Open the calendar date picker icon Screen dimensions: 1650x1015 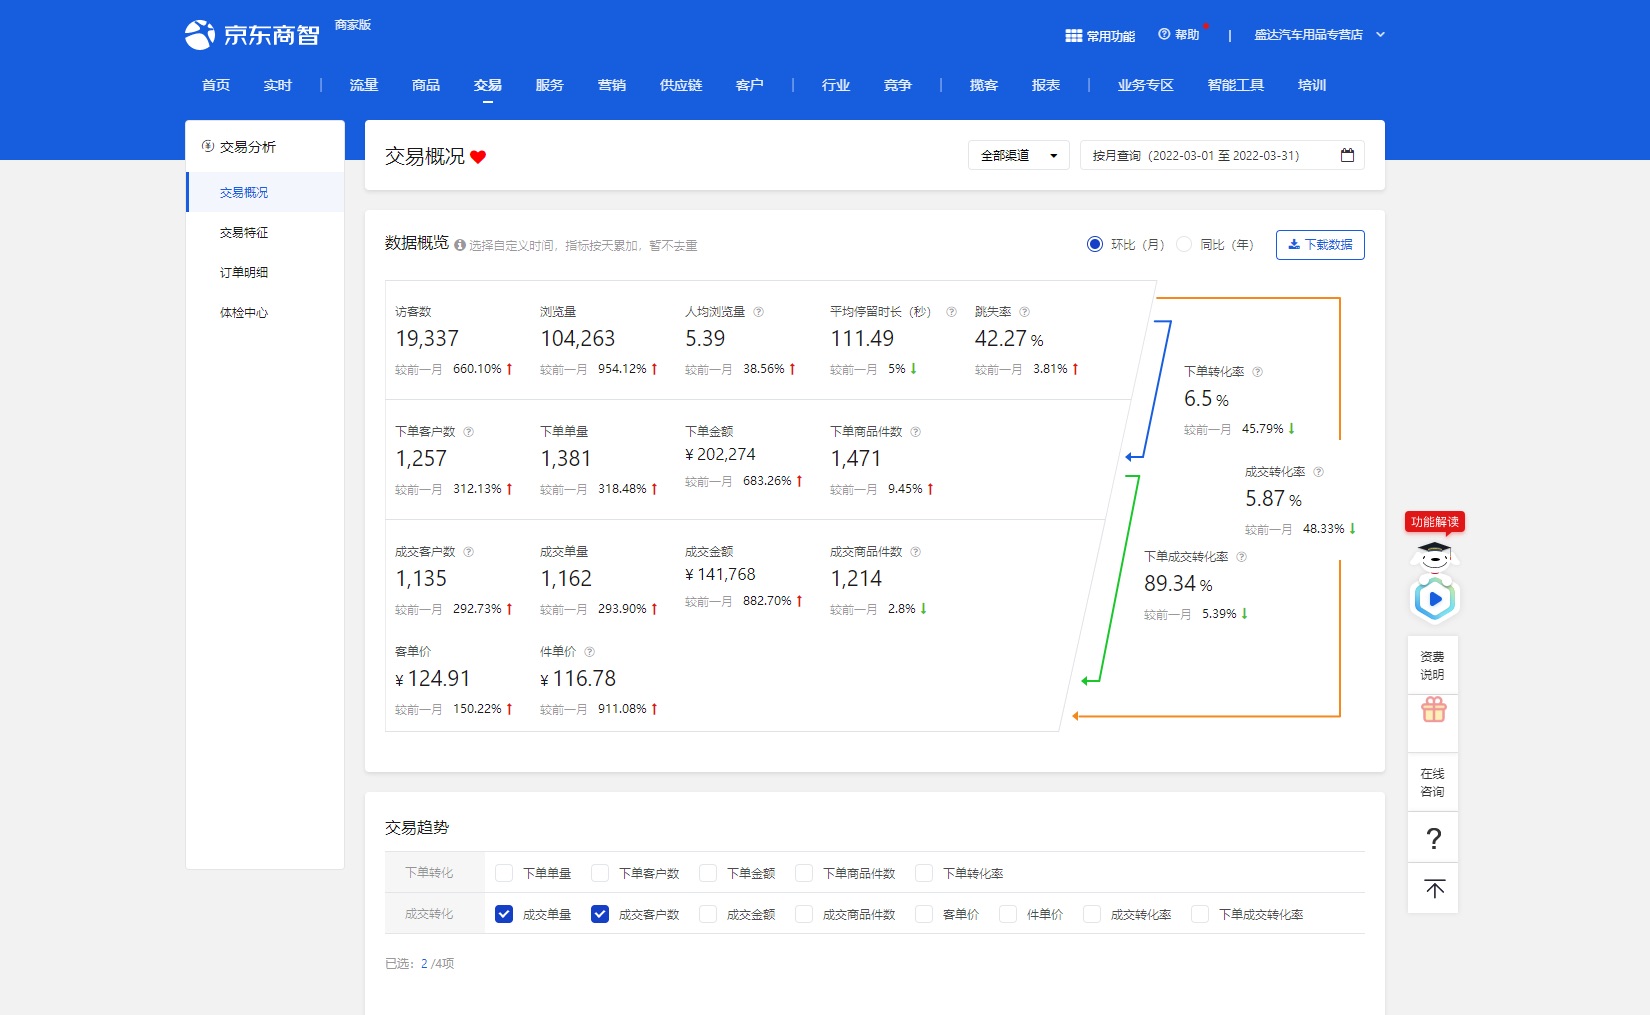click(1347, 155)
